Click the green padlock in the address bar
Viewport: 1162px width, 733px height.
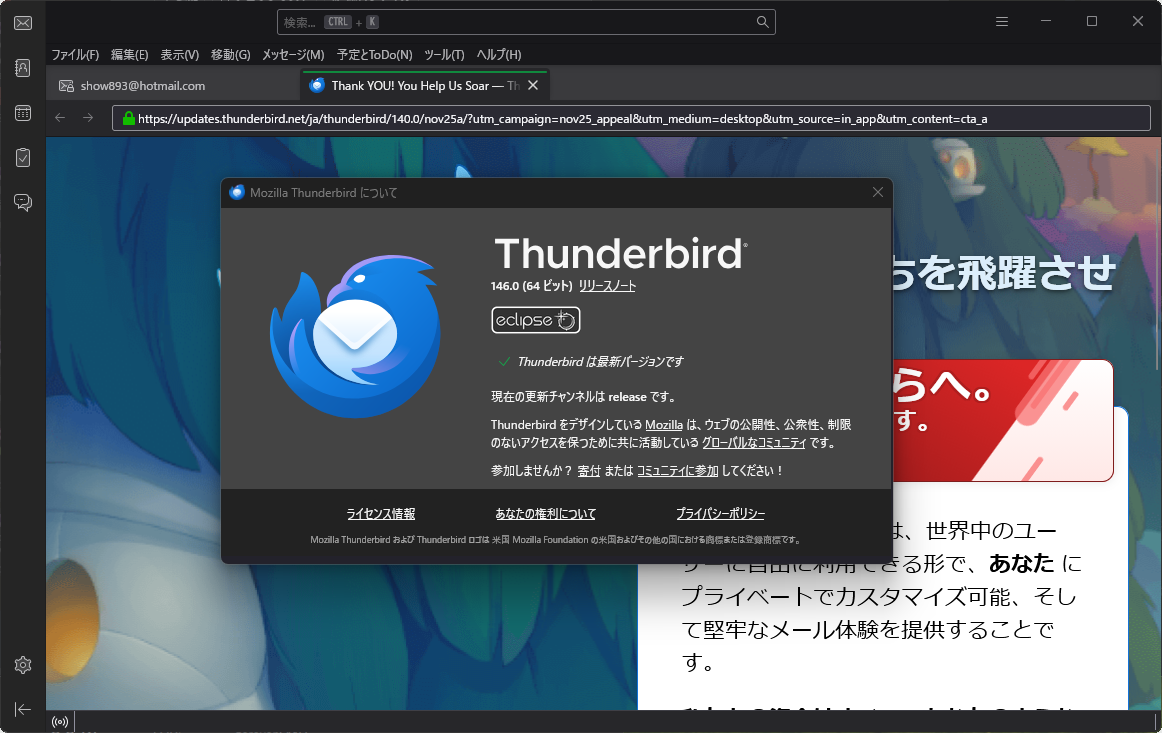point(129,117)
